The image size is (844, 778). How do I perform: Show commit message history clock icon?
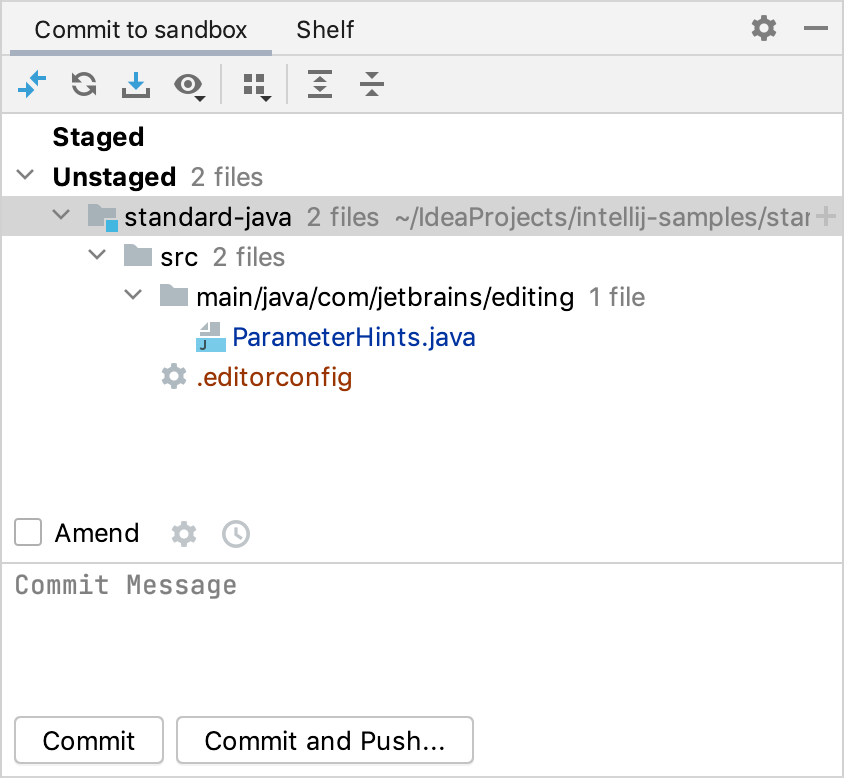236,534
